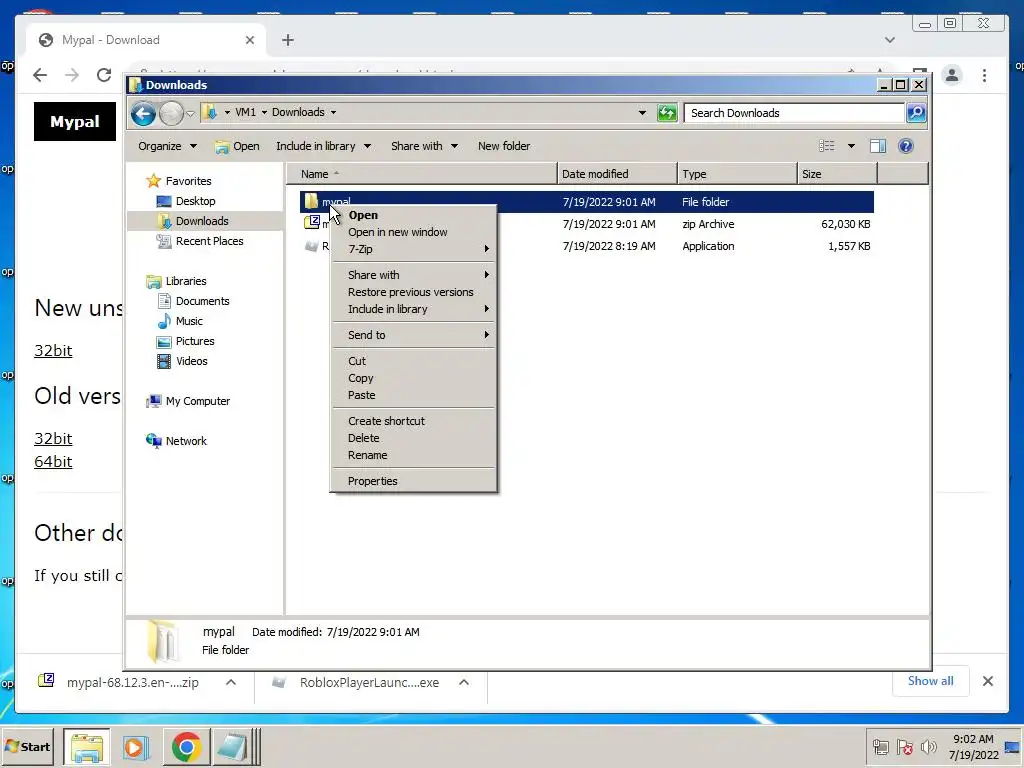Close Chrome's downloads bar with X
Image resolution: width=1024 pixels, height=768 pixels.
[987, 681]
